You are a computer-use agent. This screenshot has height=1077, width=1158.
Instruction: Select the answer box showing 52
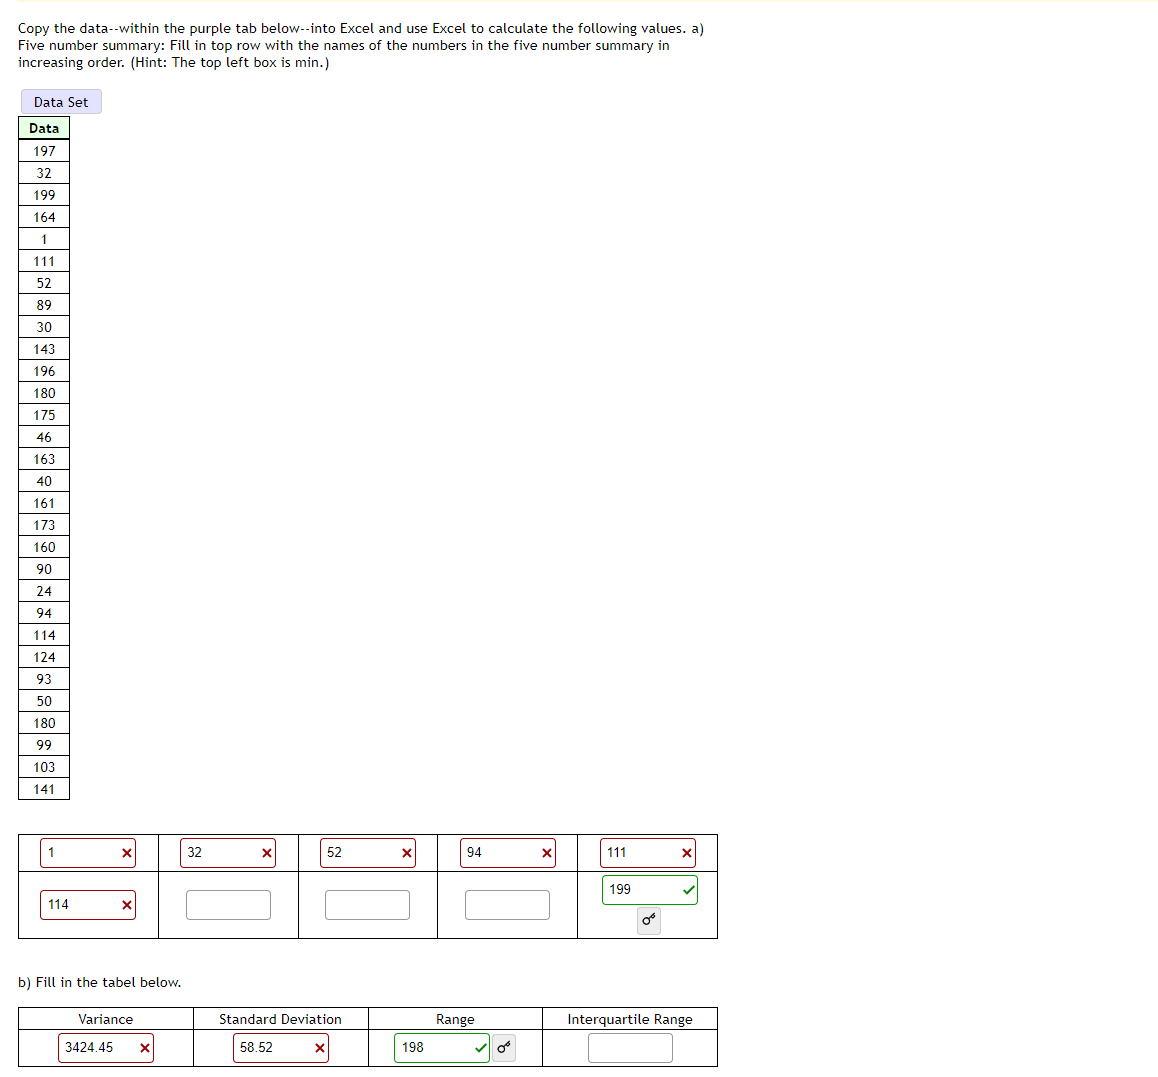(368, 853)
